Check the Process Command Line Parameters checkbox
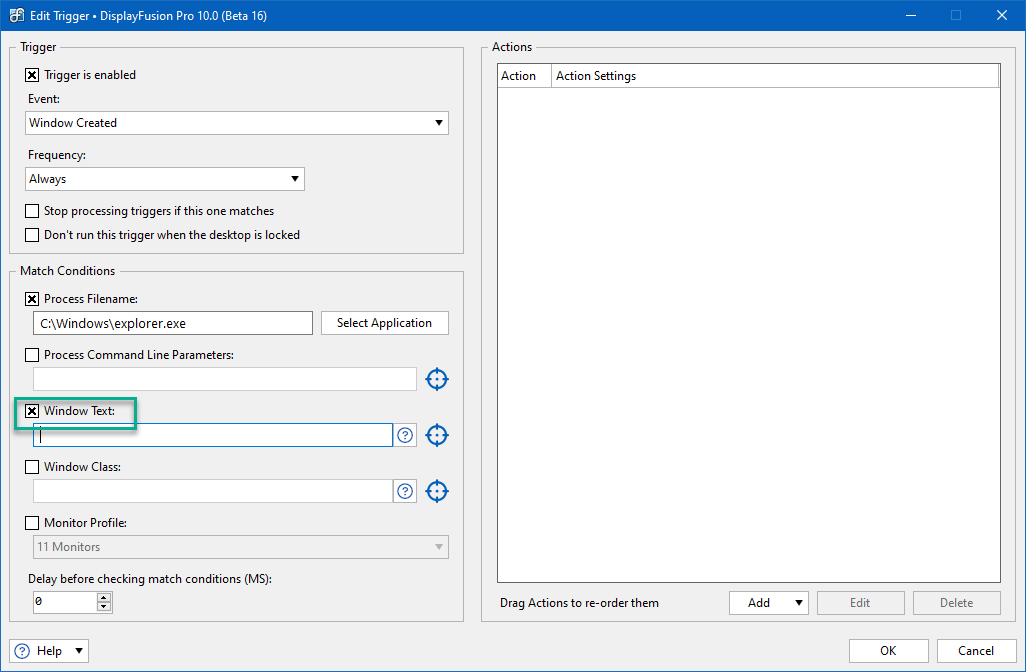The width and height of the screenshot is (1026, 672). point(31,355)
